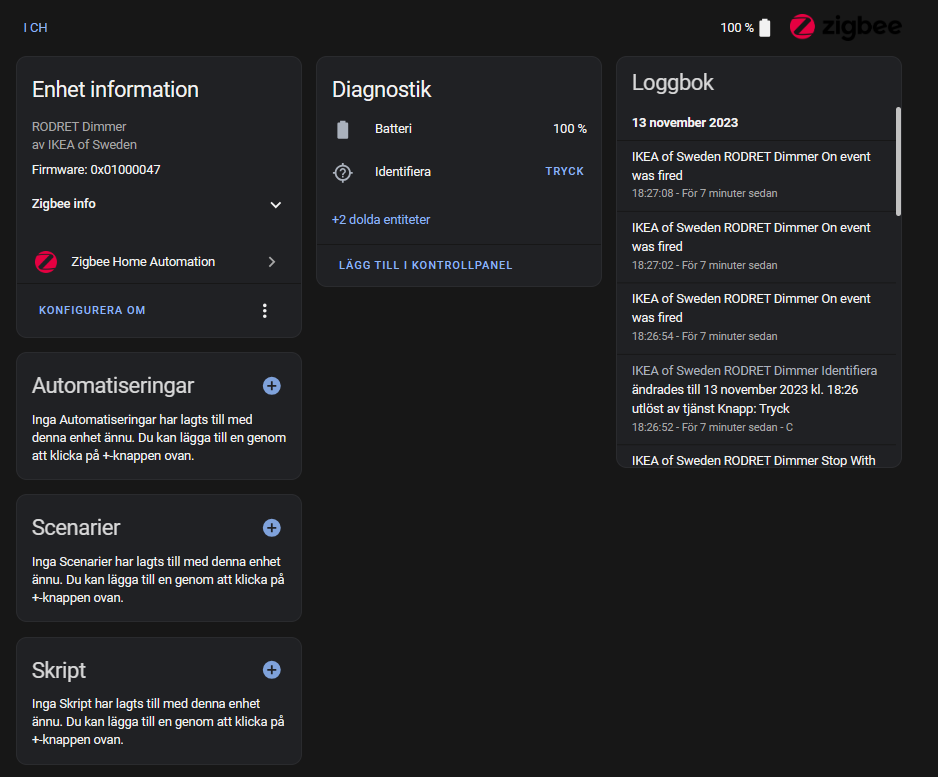Click the red Zigbee Home Automation icon
Image resolution: width=938 pixels, height=777 pixels.
(x=46, y=262)
